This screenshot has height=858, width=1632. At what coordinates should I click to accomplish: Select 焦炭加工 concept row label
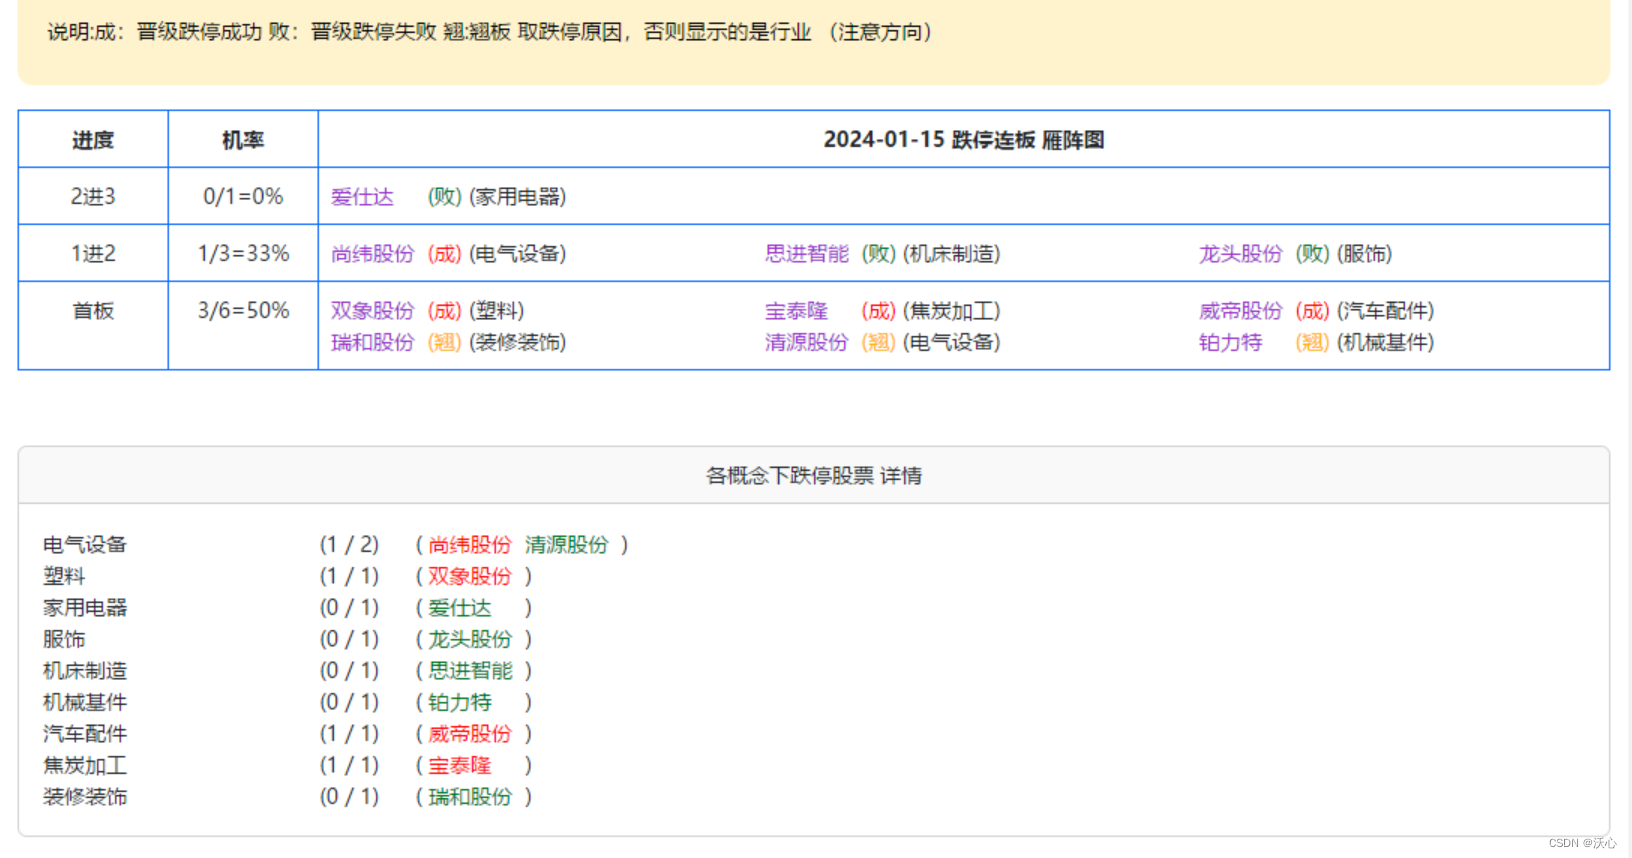pyautogui.click(x=85, y=766)
